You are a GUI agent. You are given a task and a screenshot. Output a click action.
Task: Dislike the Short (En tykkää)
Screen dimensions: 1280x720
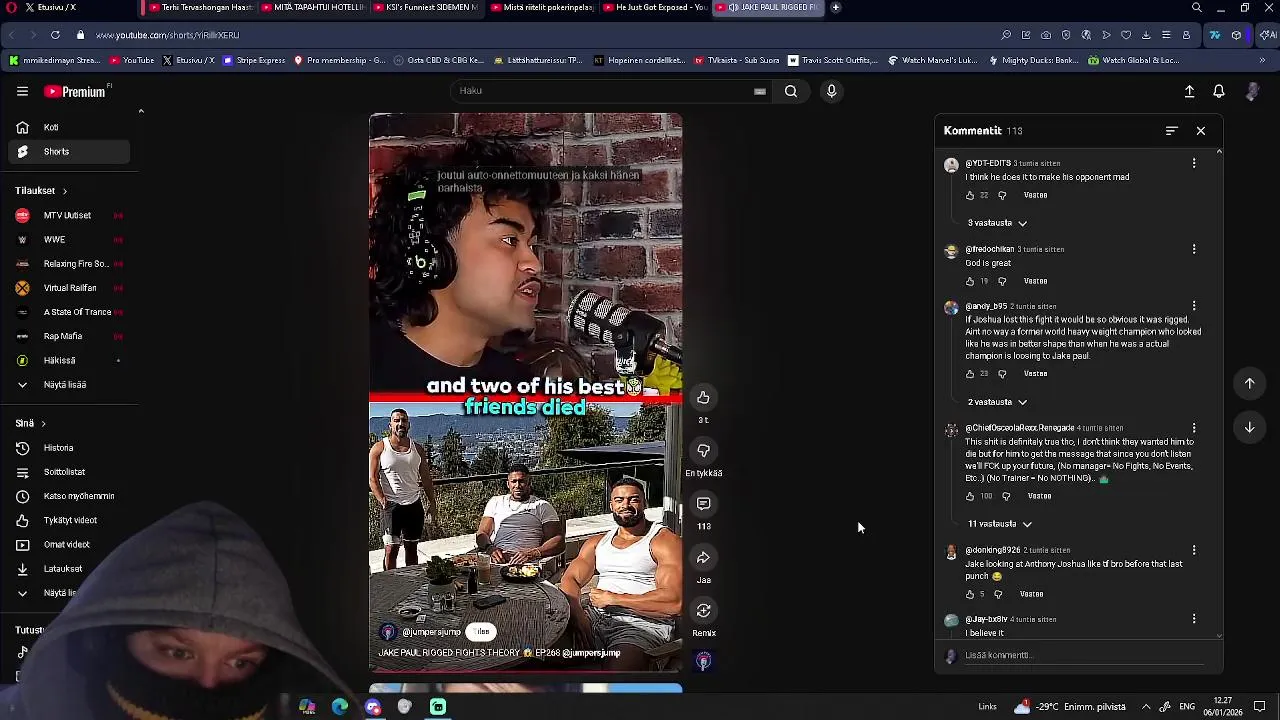click(703, 451)
